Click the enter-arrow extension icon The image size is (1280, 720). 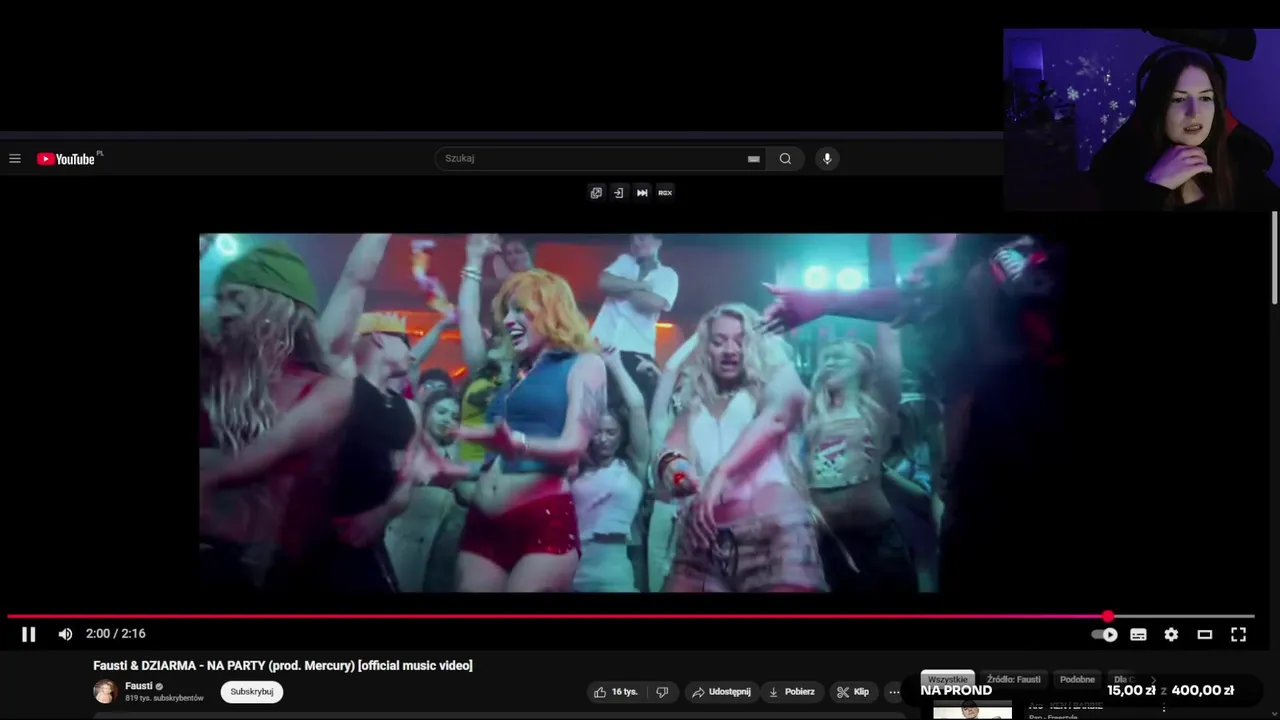click(x=618, y=192)
